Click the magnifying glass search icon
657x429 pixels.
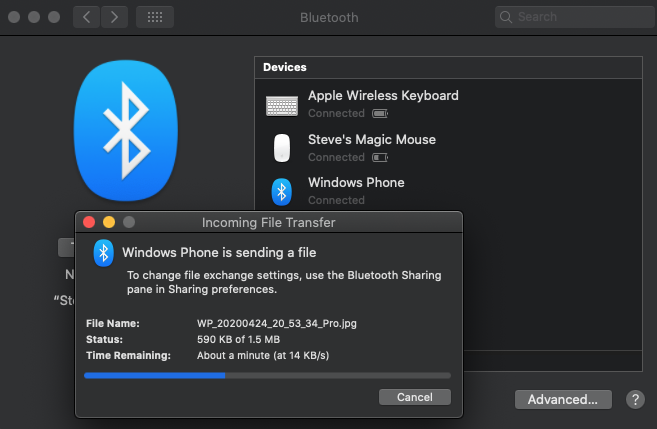506,17
